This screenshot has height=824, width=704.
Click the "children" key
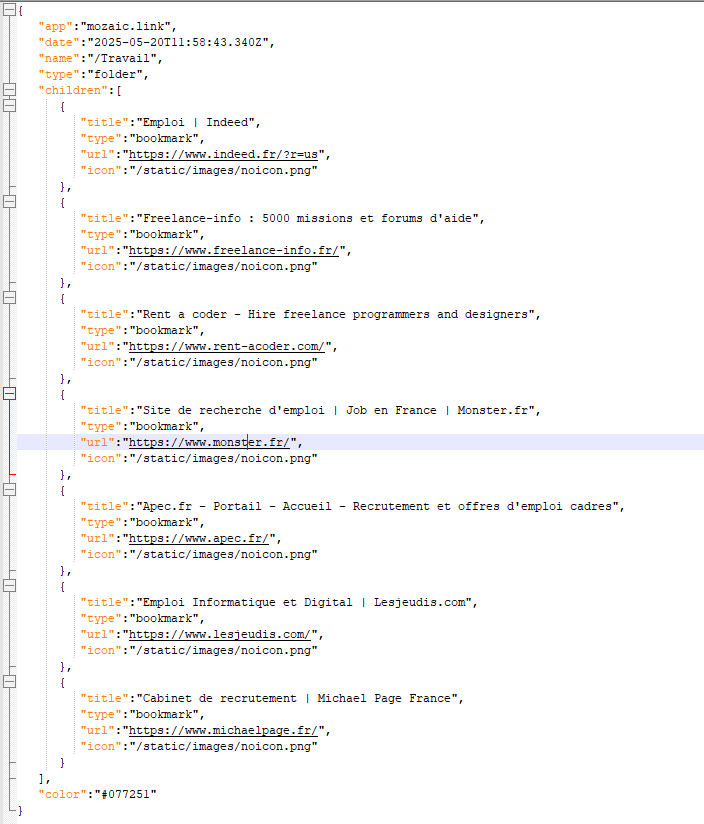73,90
